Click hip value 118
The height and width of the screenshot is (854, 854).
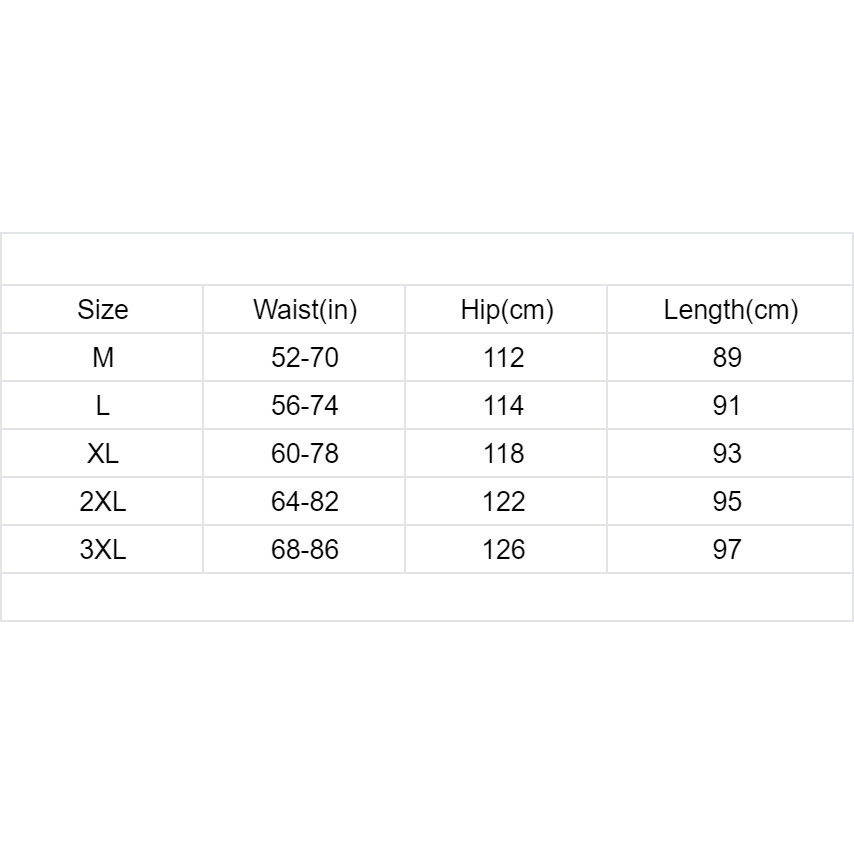click(504, 454)
